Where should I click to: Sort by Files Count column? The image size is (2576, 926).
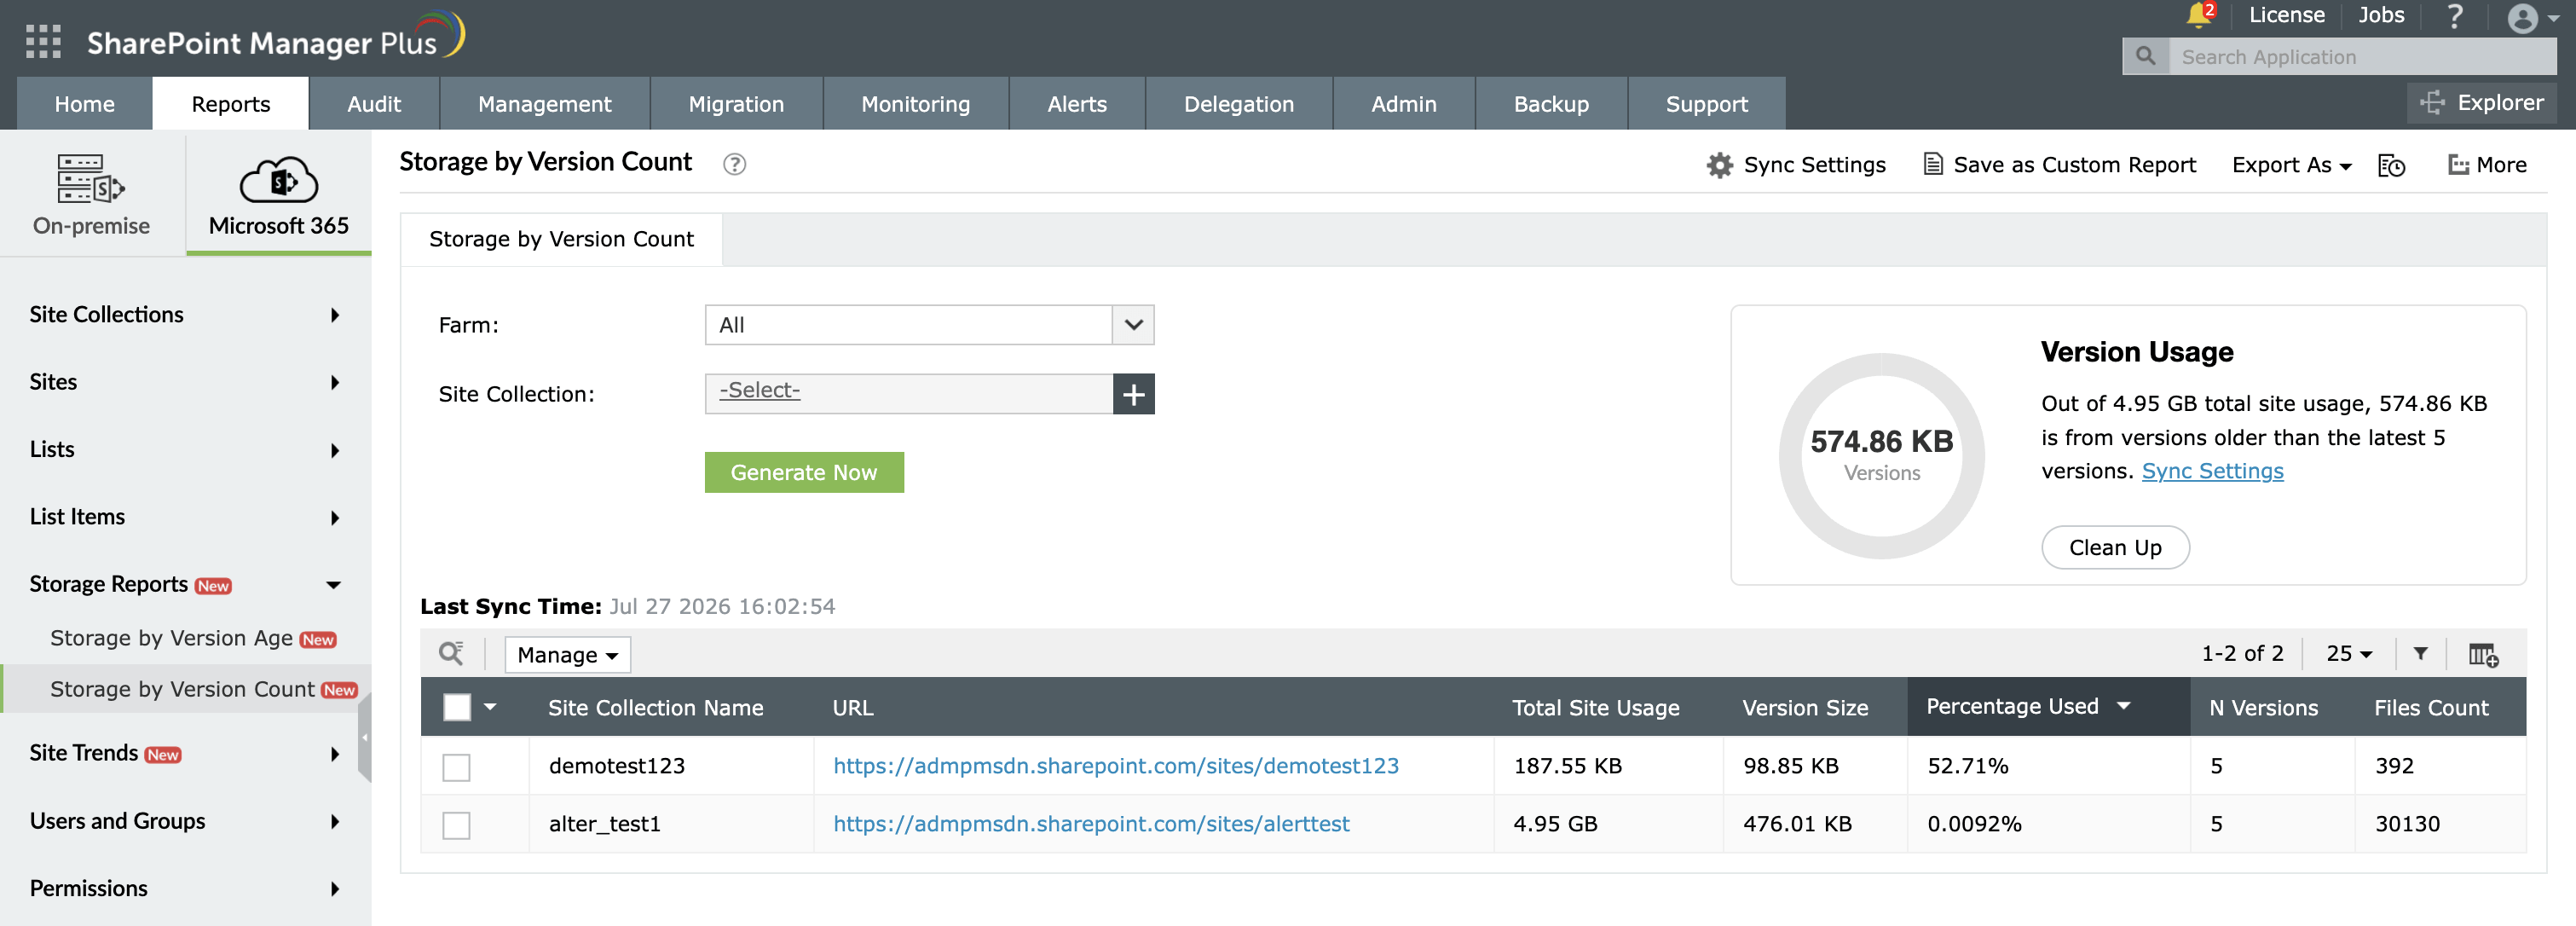2431,708
